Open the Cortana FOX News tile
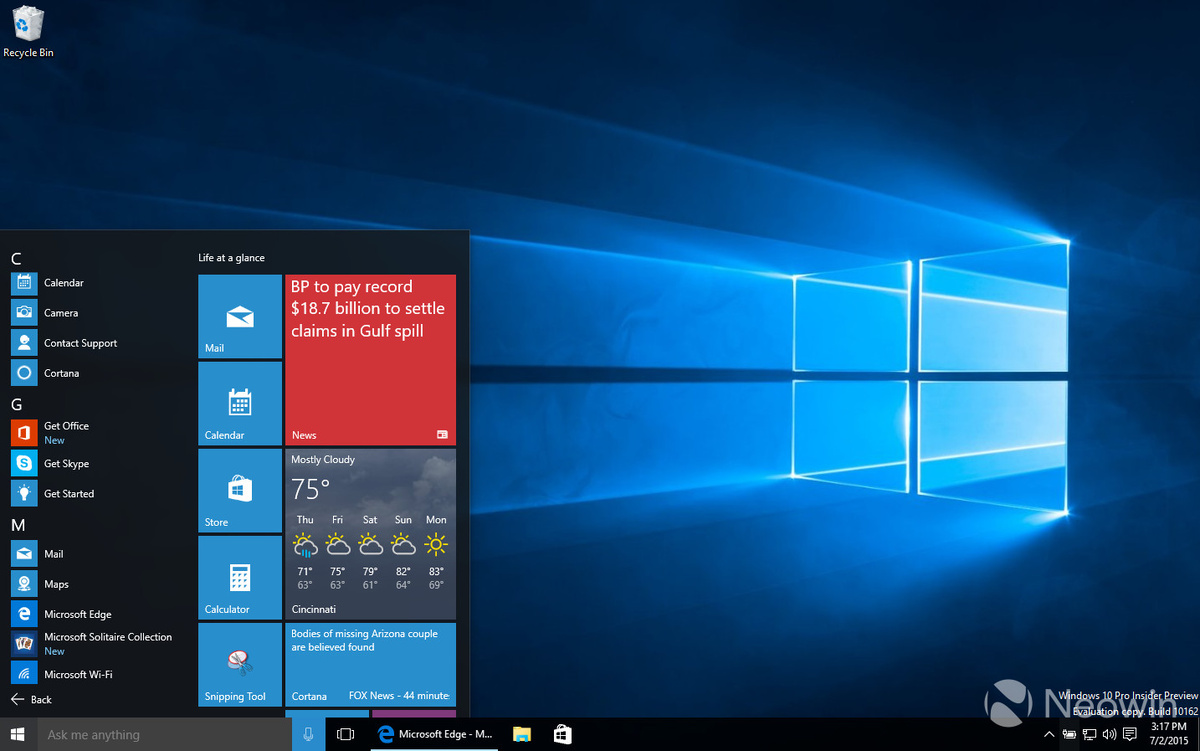 pos(370,664)
